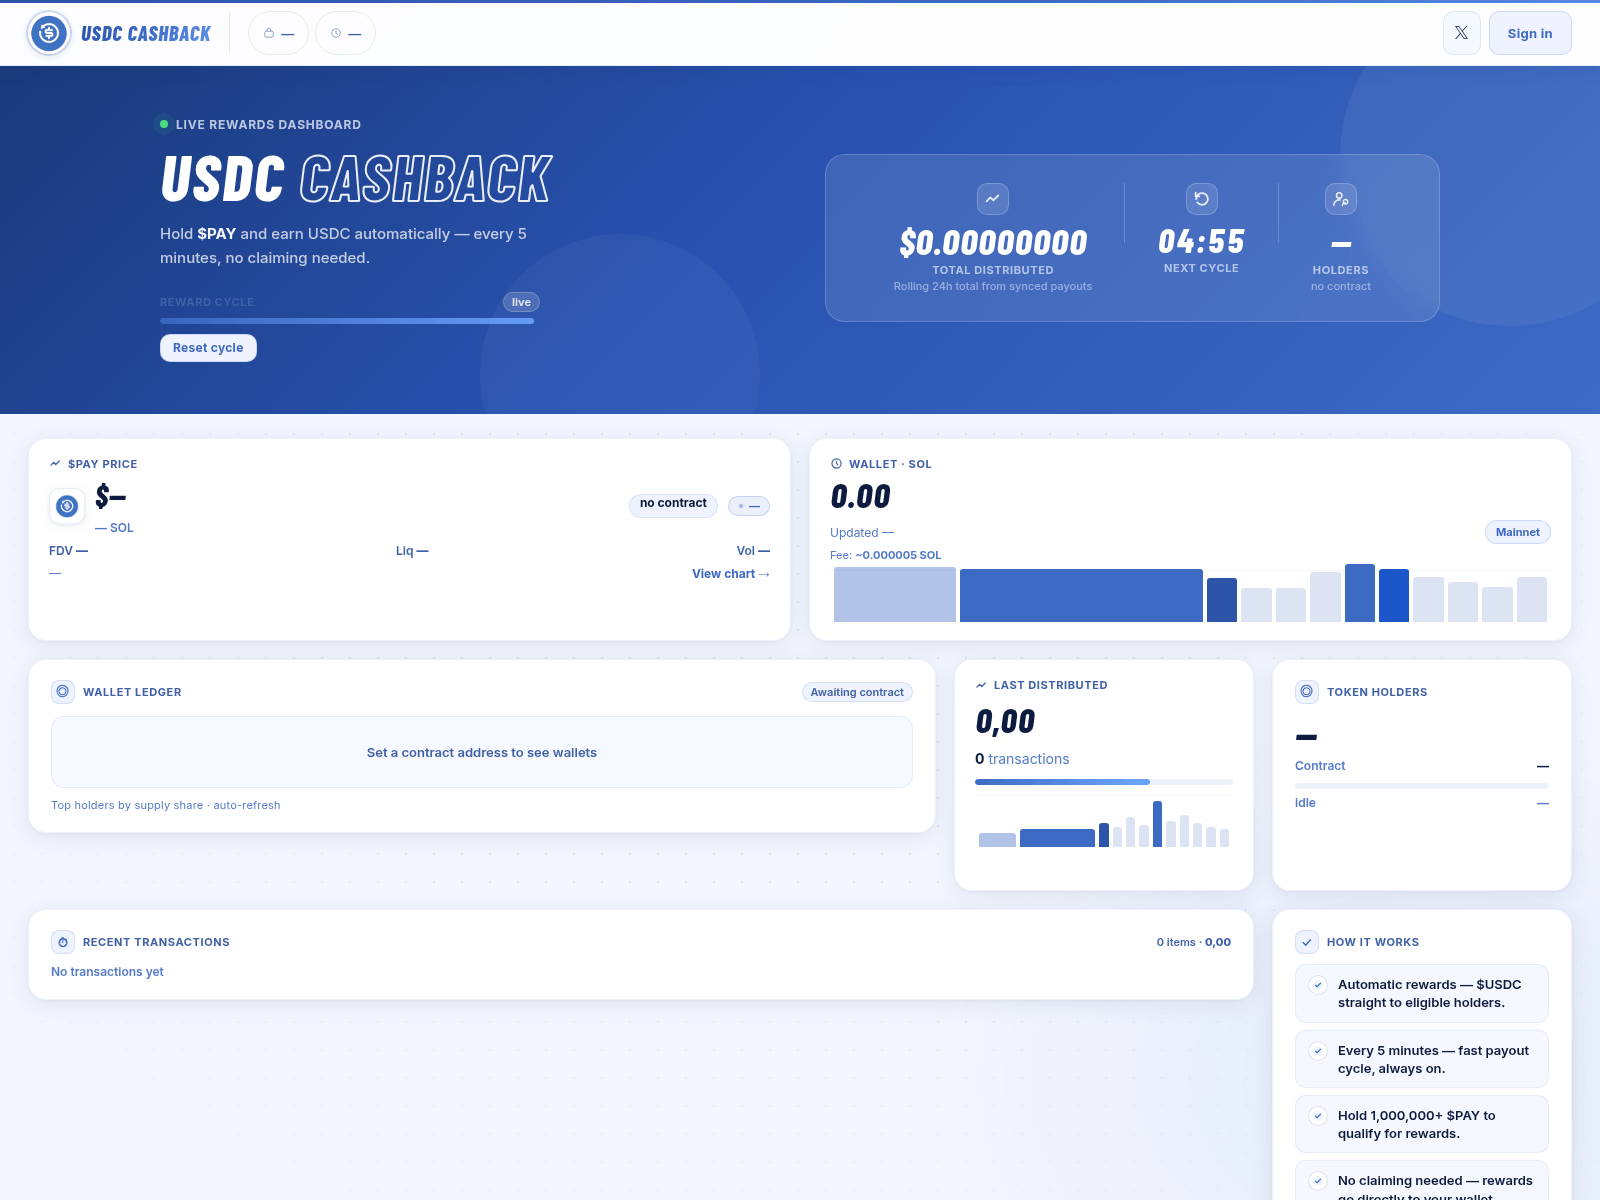This screenshot has width=1600, height=1200.
Task: Open View chart link in the $PAY Price card
Action: (731, 573)
